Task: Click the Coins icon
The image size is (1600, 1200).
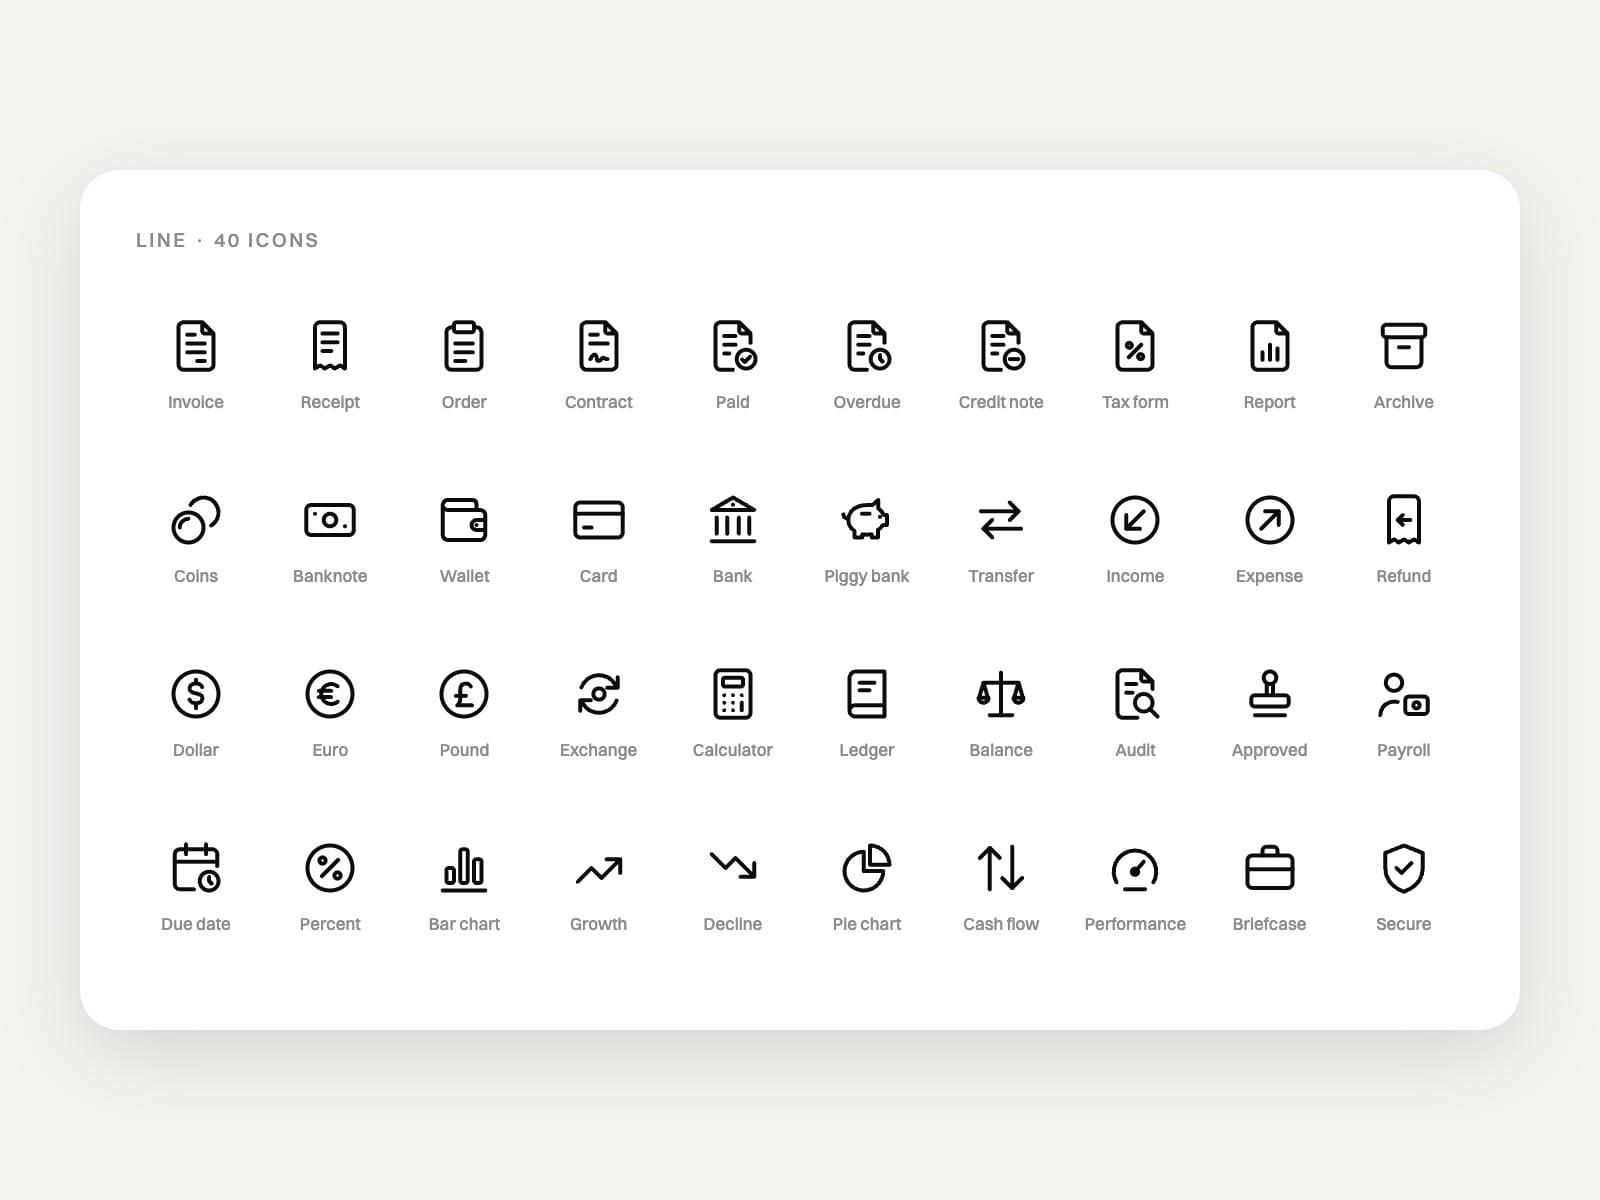Action: click(196, 520)
